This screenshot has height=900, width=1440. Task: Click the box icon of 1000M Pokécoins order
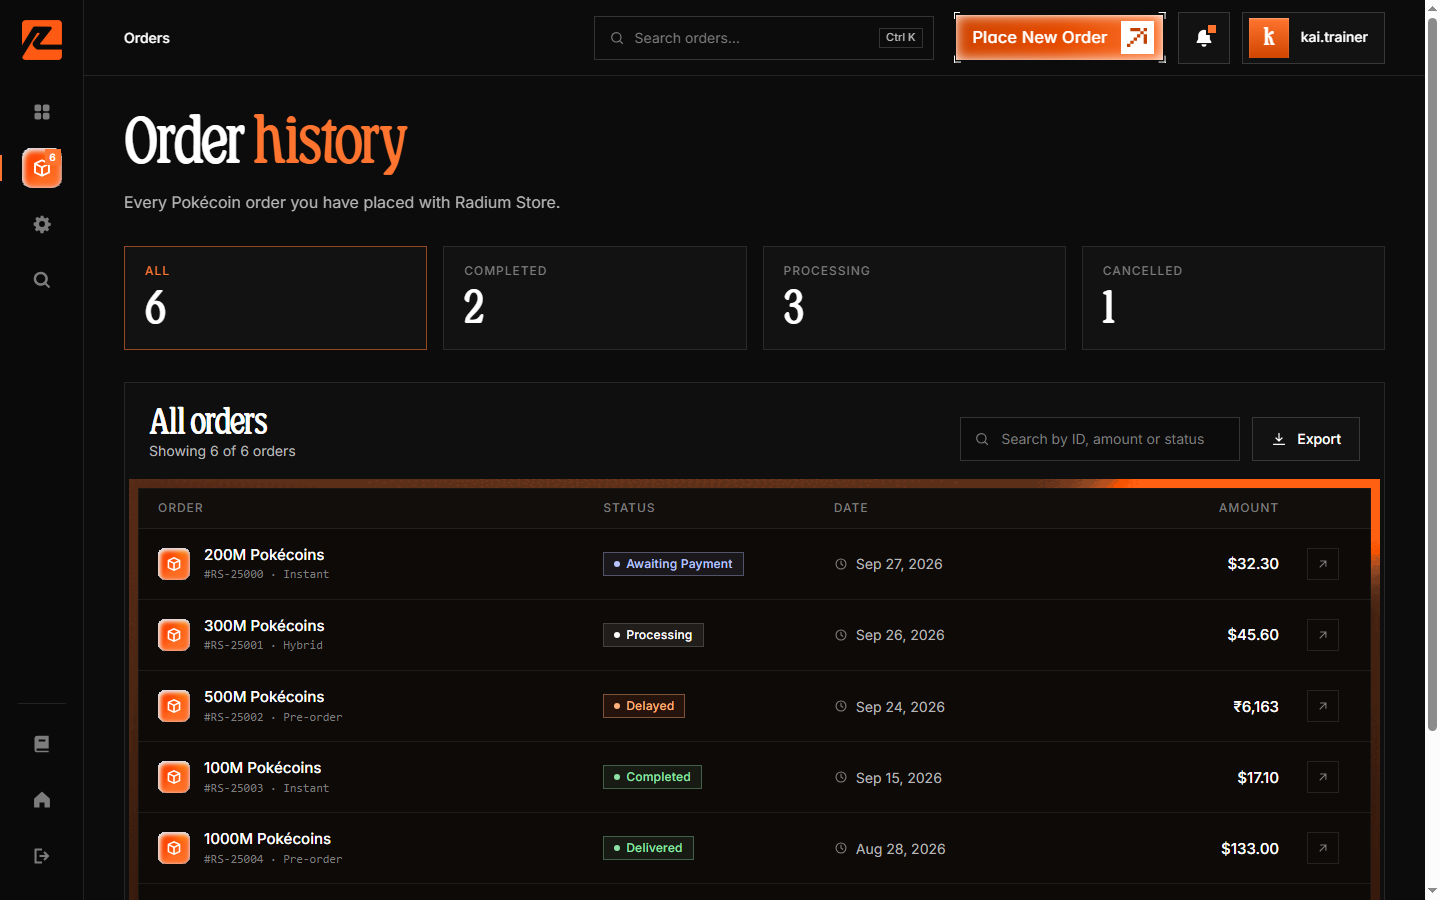click(174, 848)
